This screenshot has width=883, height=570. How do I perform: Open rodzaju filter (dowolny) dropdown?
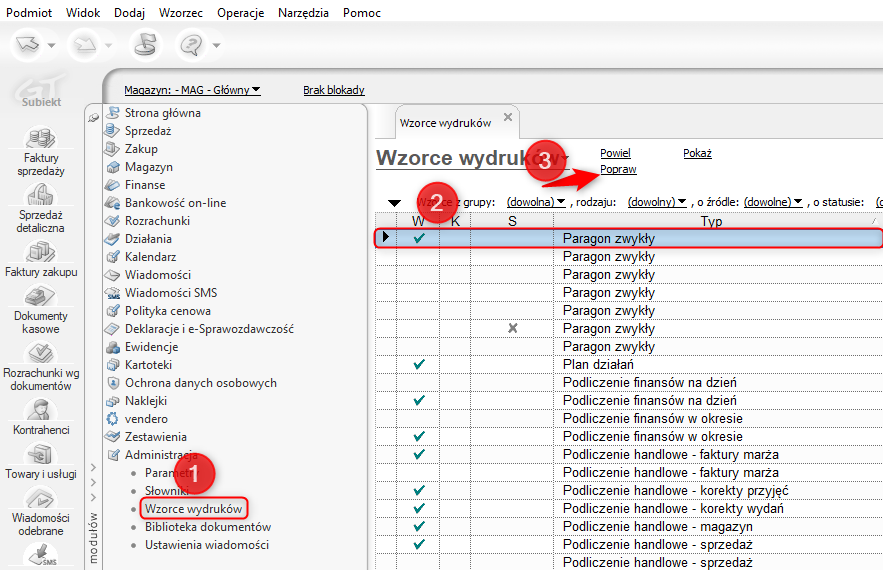coord(657,202)
